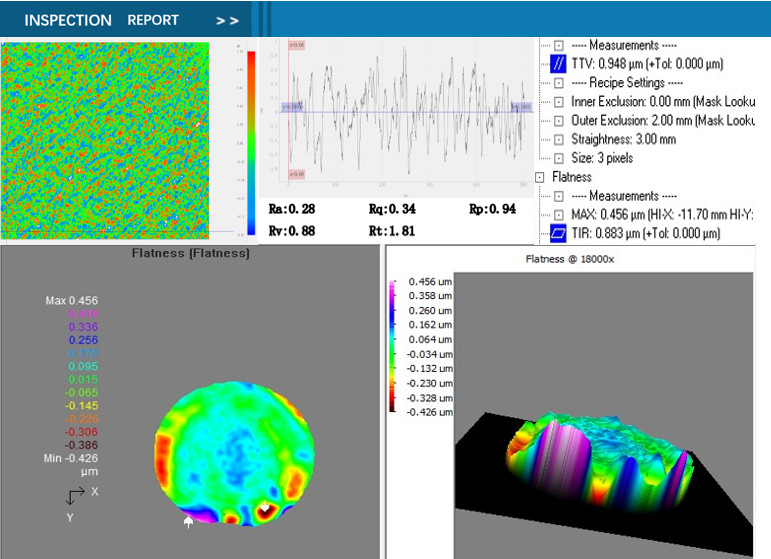The height and width of the screenshot is (559, 771).
Task: Switch to the REPORT tab
Action: (153, 20)
